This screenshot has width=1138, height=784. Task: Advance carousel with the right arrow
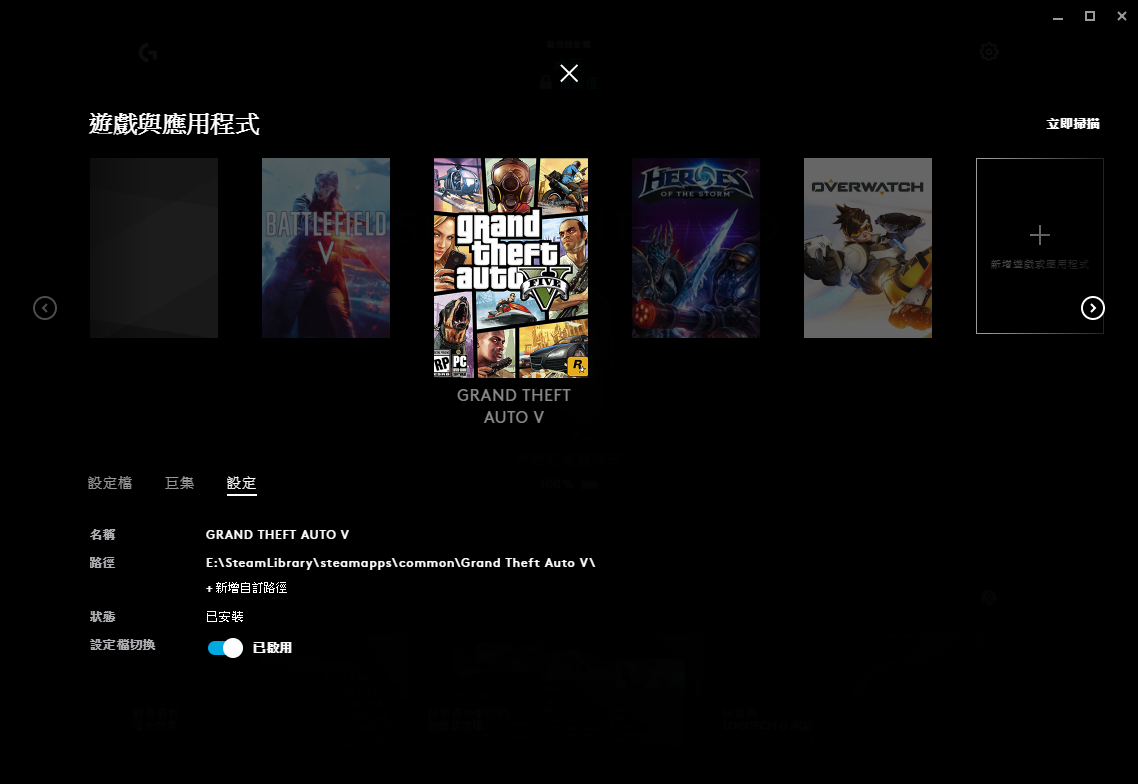1092,308
